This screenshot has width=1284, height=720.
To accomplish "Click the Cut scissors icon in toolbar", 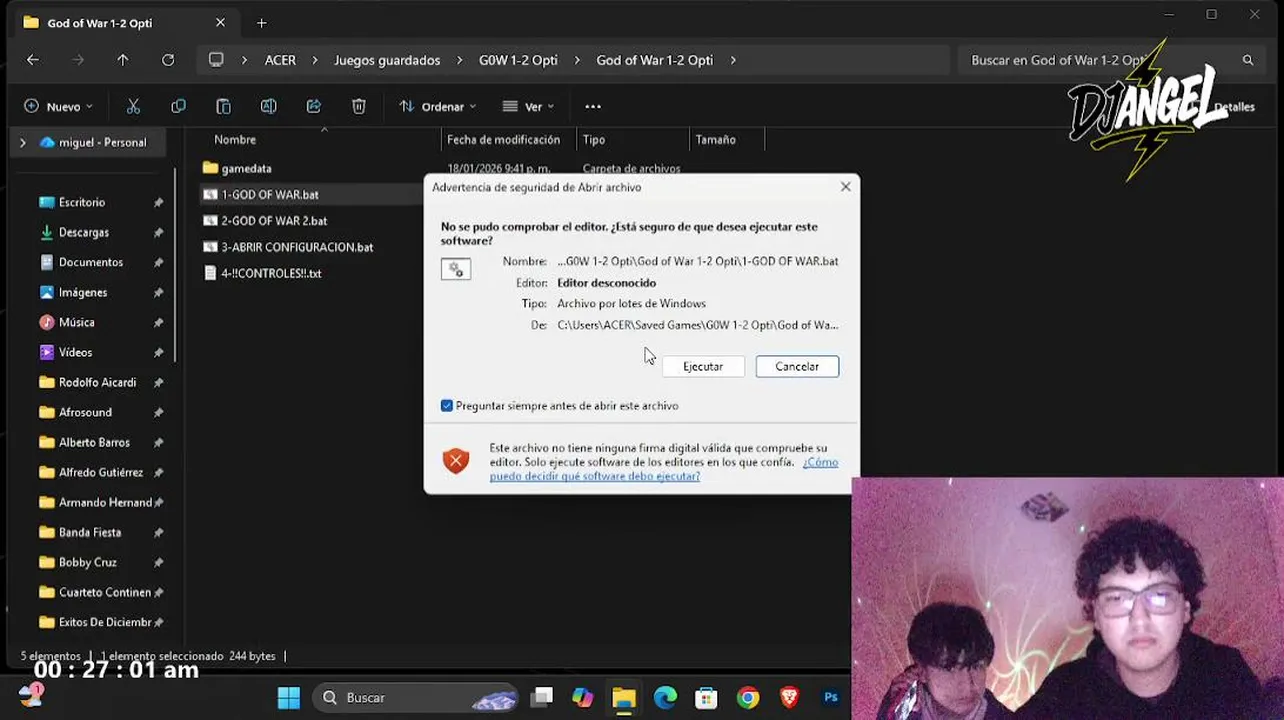I will coord(133,106).
